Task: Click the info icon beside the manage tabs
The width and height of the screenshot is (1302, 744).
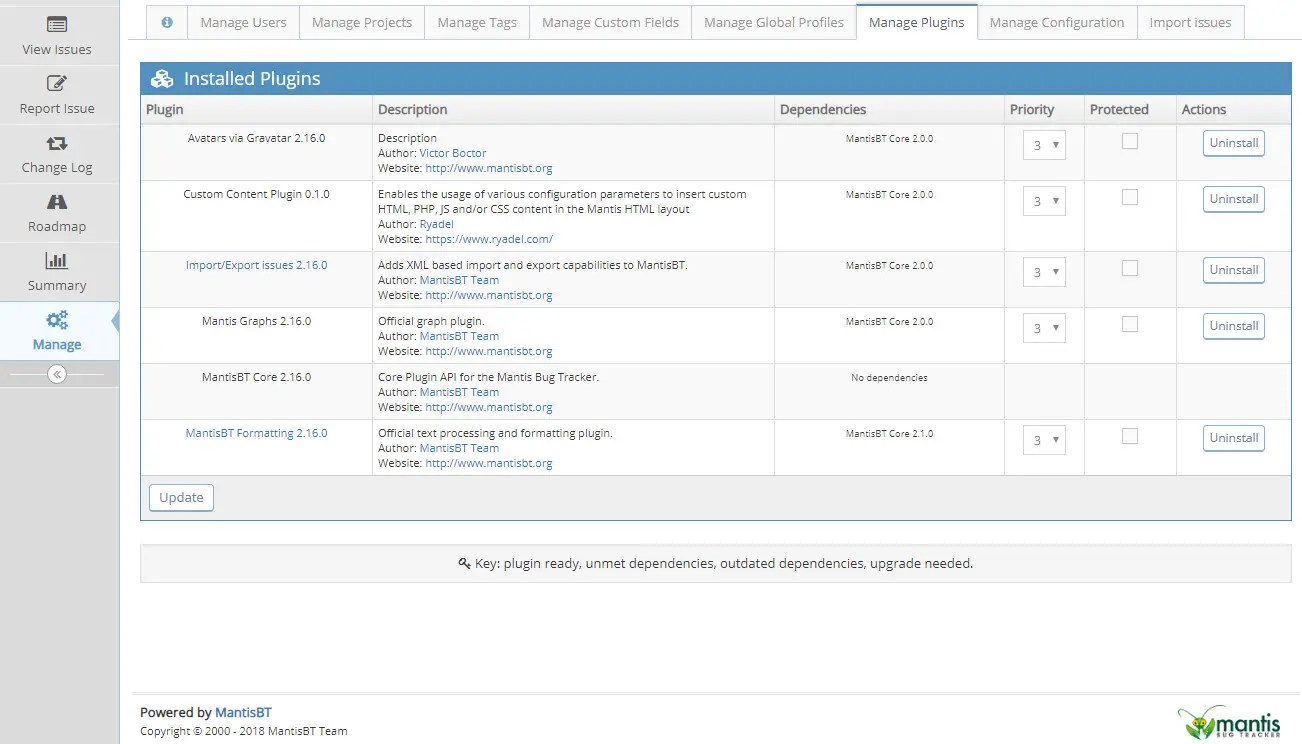Action: (166, 22)
